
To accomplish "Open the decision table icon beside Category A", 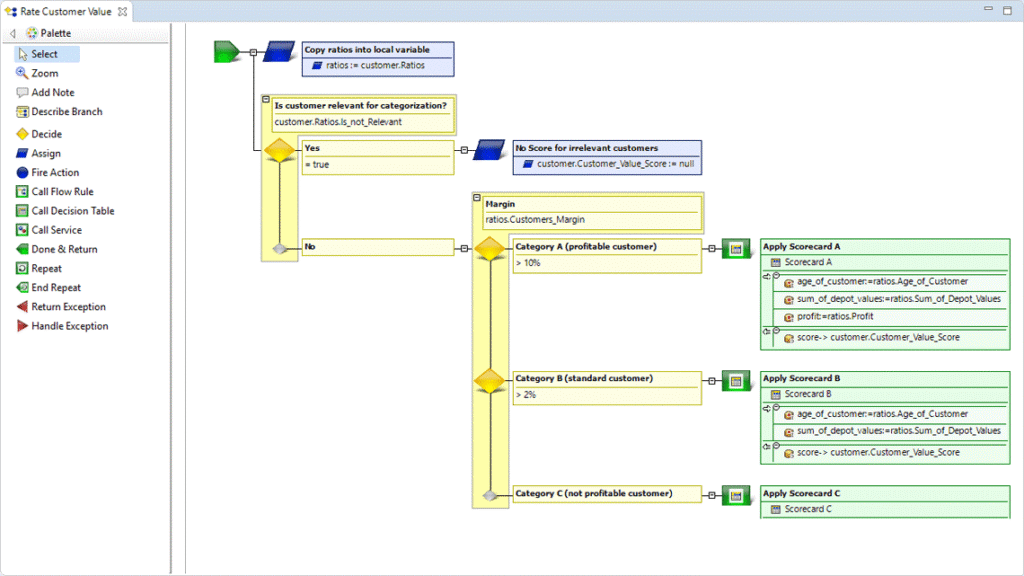I will pyautogui.click(x=736, y=249).
